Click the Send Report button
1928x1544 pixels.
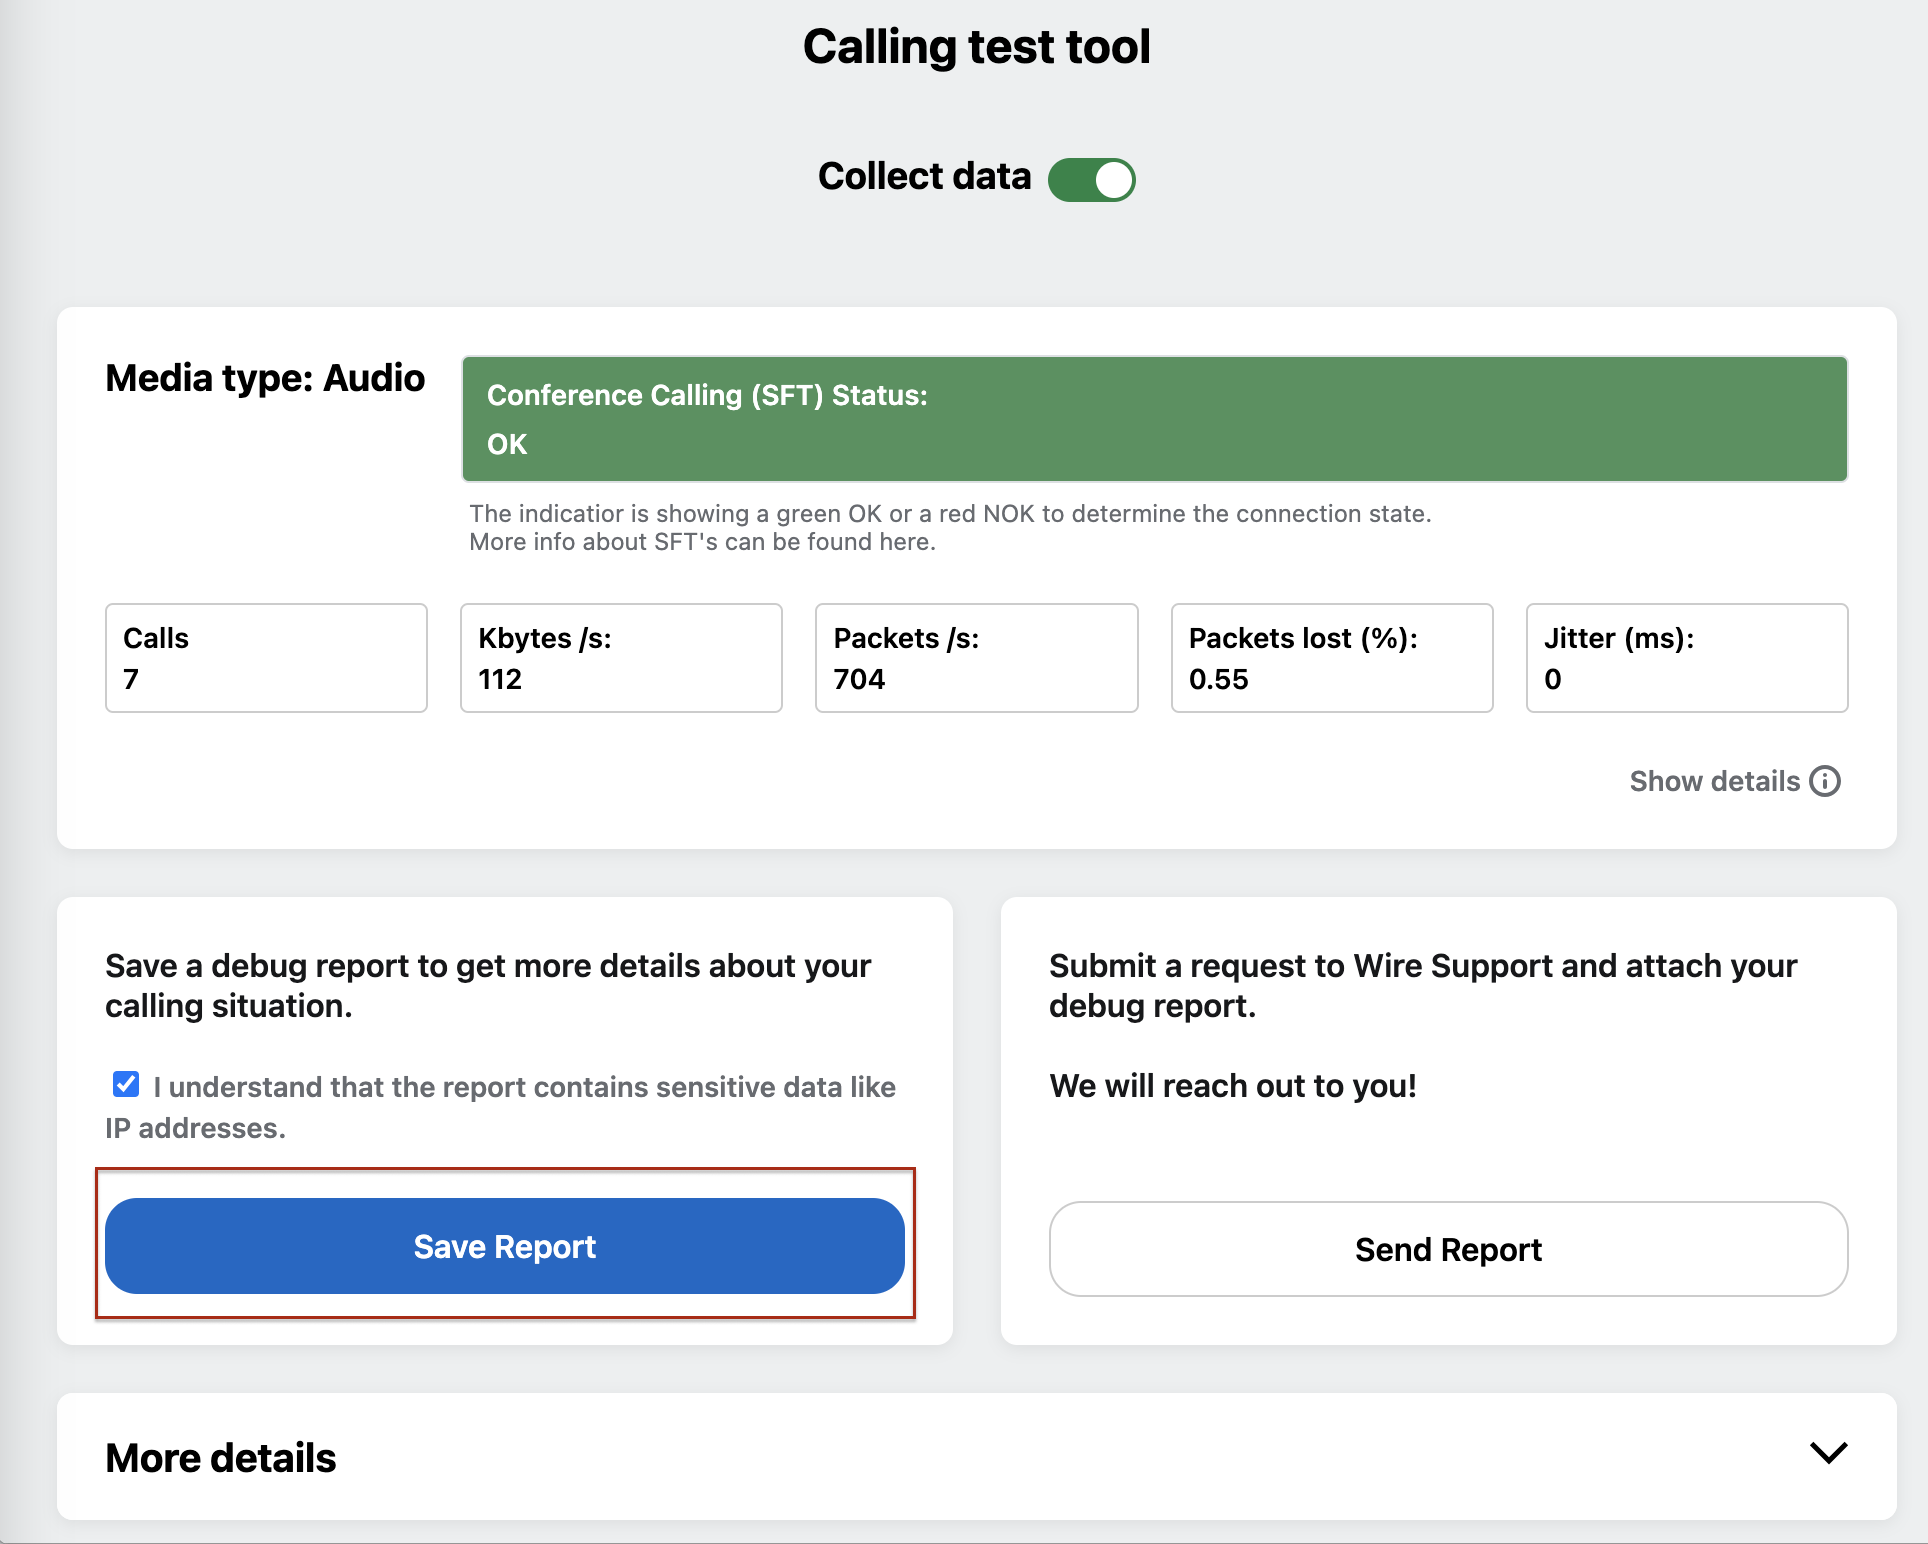(1448, 1249)
